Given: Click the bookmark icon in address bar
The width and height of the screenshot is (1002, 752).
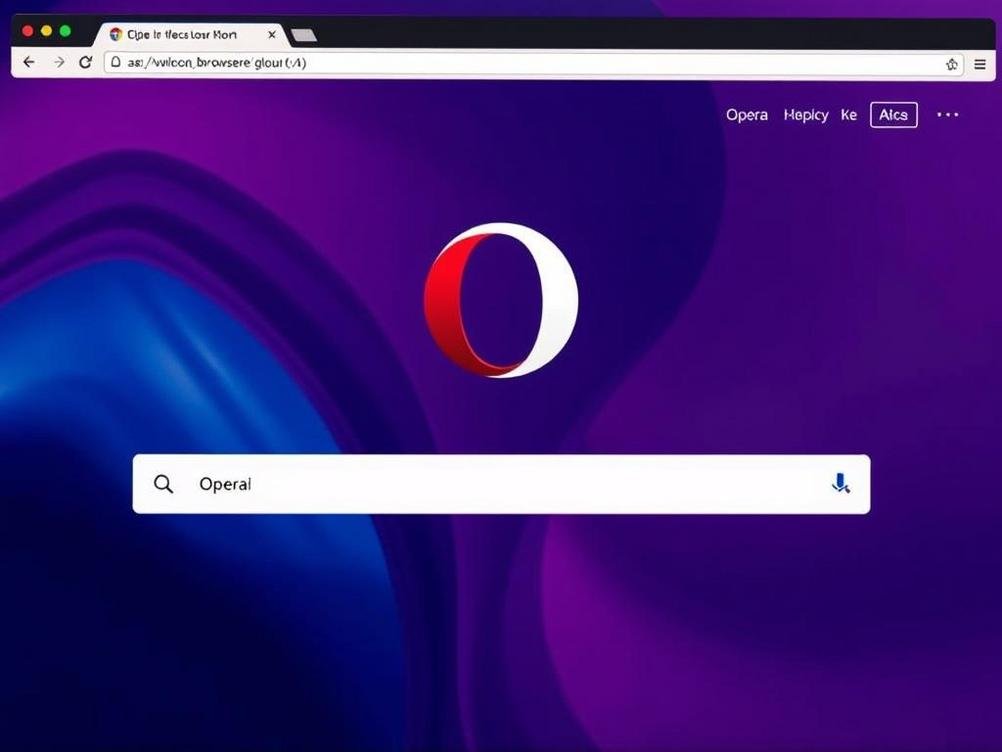Looking at the screenshot, I should pyautogui.click(x=952, y=63).
